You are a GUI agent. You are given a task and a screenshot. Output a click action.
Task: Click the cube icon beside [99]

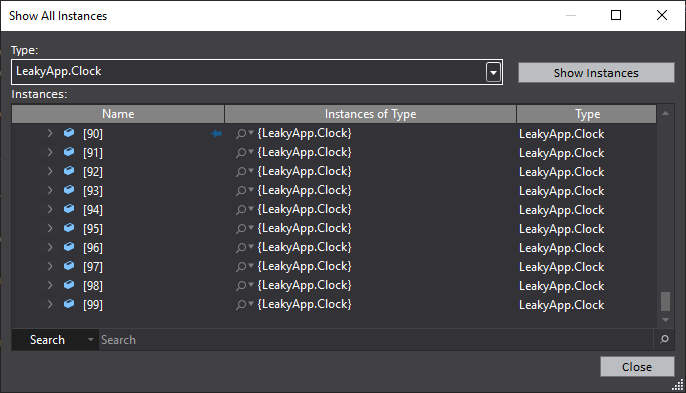point(69,304)
